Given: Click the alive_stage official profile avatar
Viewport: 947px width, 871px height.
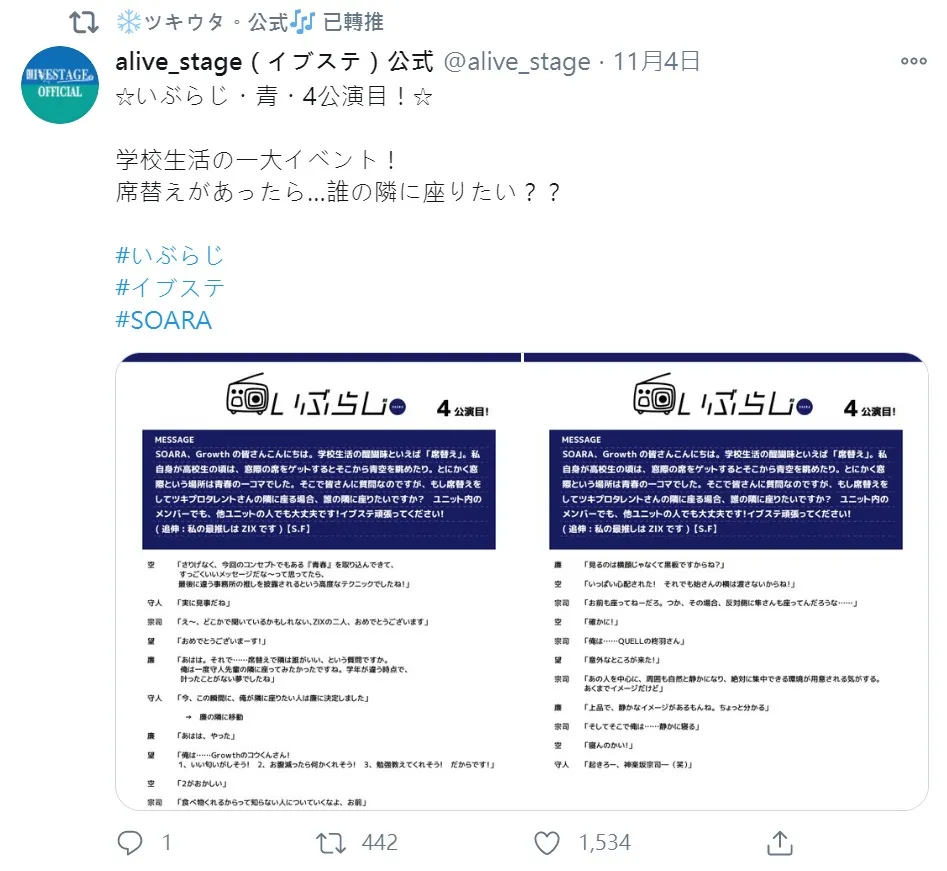Looking at the screenshot, I should pos(60,85).
